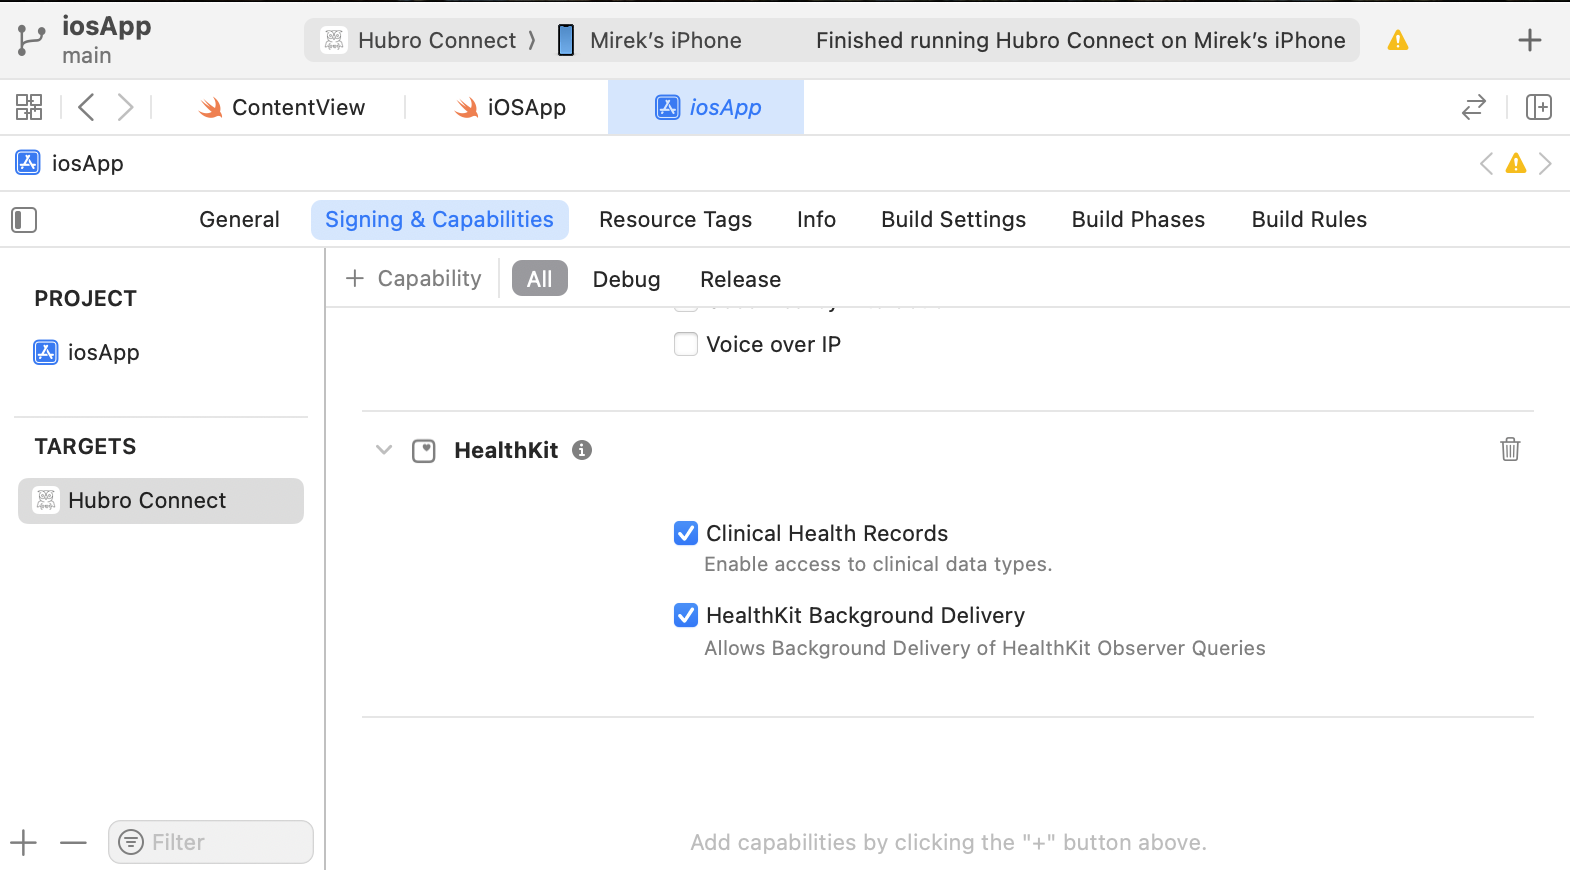Screen dimensions: 1570x870
Task: Open the related items grid menu
Action: click(29, 107)
